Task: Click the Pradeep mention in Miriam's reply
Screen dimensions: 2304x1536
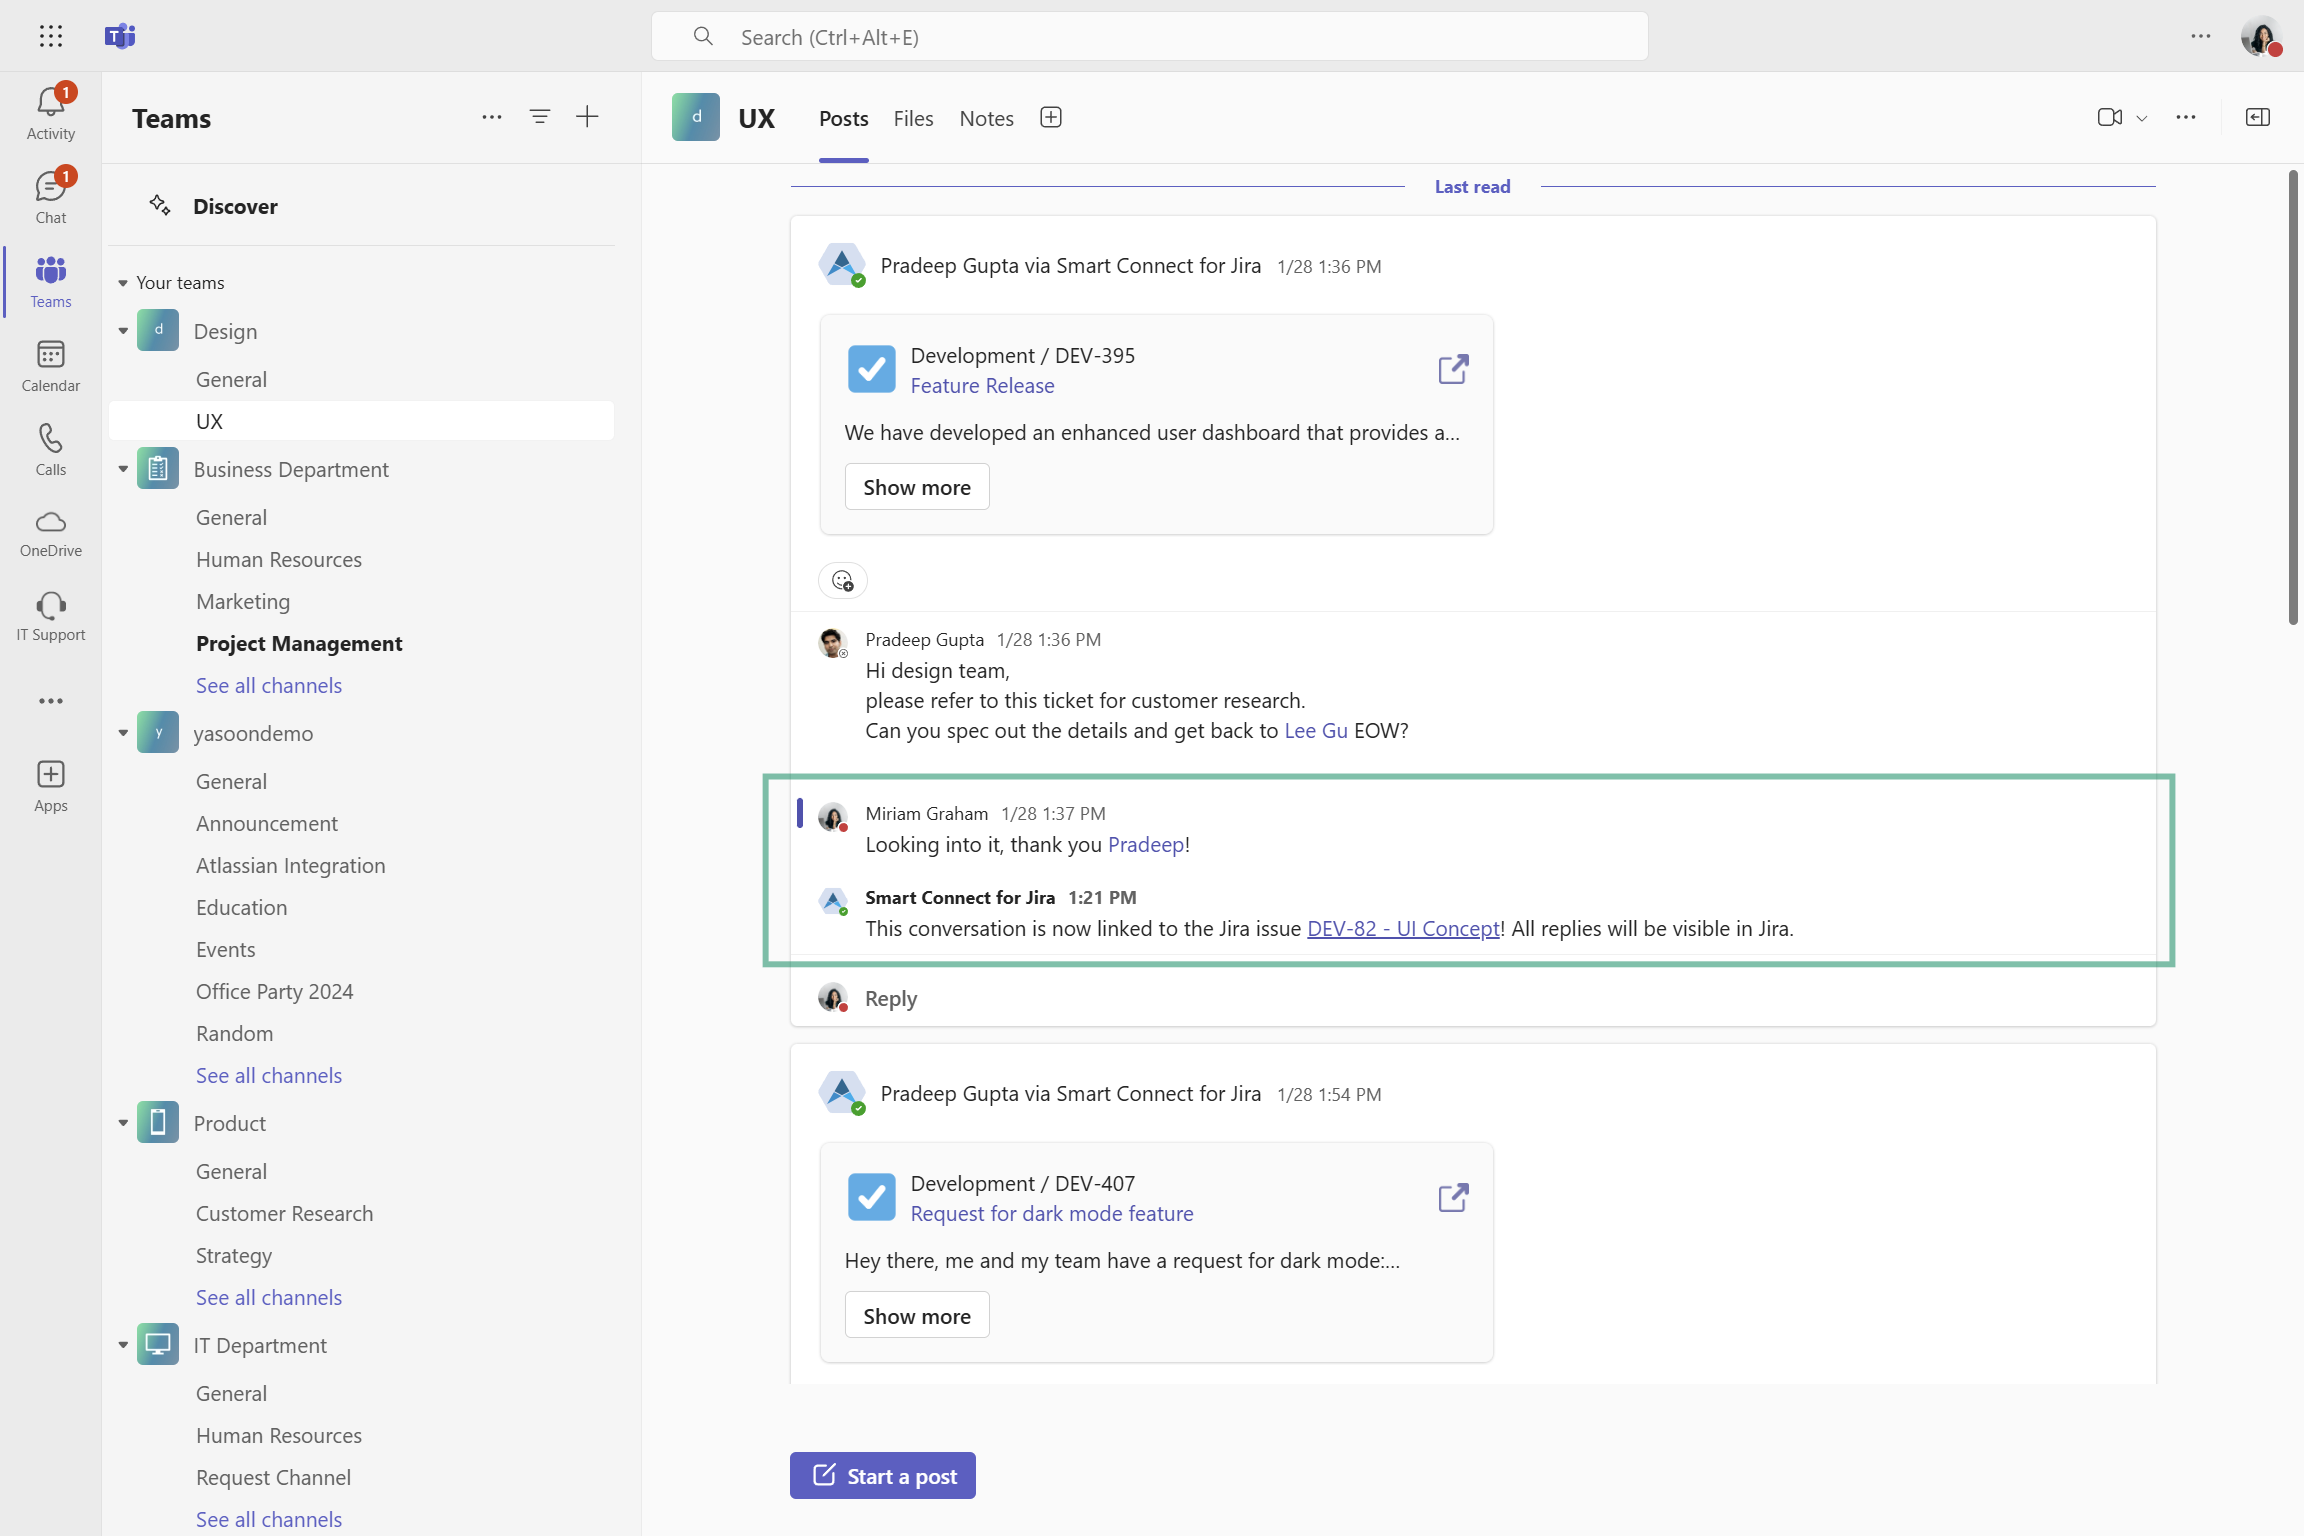Action: [1146, 844]
